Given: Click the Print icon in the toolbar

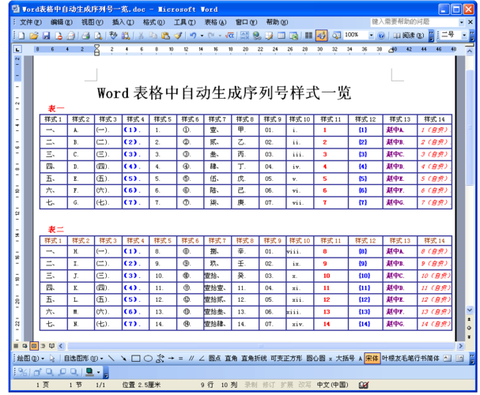Looking at the screenshot, I should [x=86, y=35].
